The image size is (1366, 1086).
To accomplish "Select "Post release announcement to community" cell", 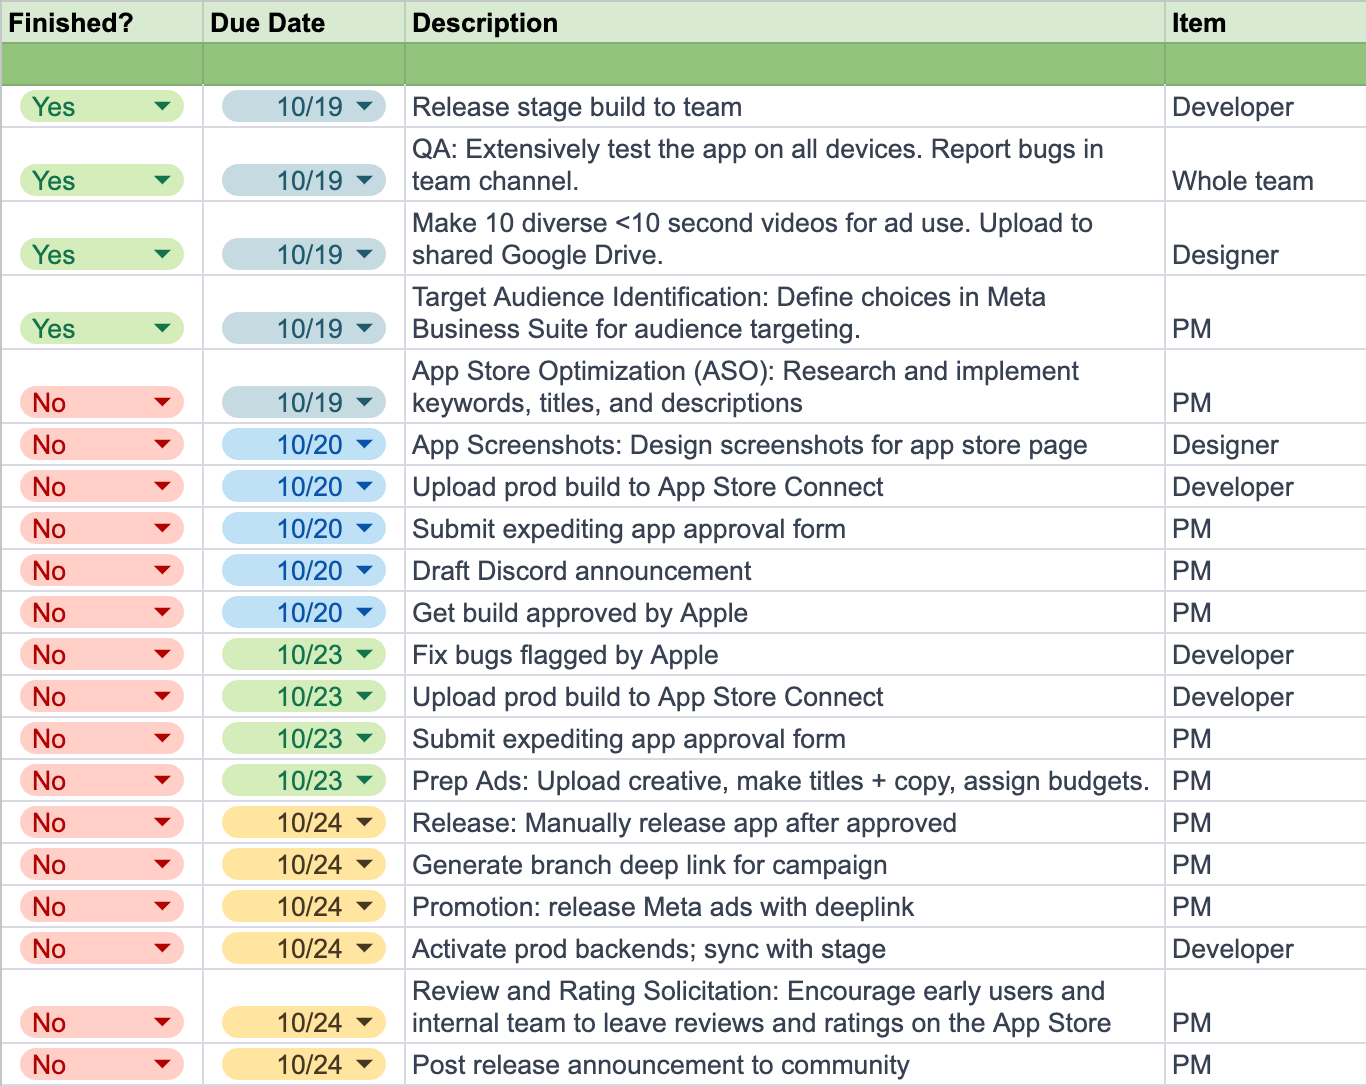I will point(785,1065).
